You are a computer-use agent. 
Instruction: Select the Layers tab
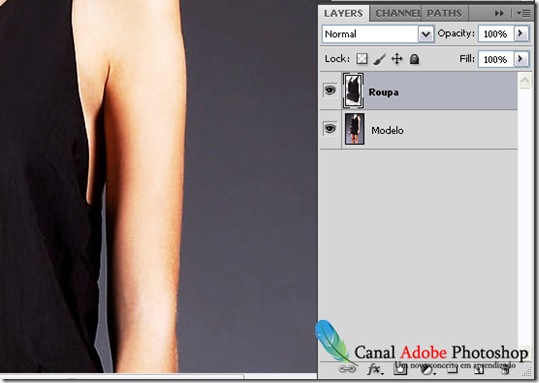[x=343, y=13]
